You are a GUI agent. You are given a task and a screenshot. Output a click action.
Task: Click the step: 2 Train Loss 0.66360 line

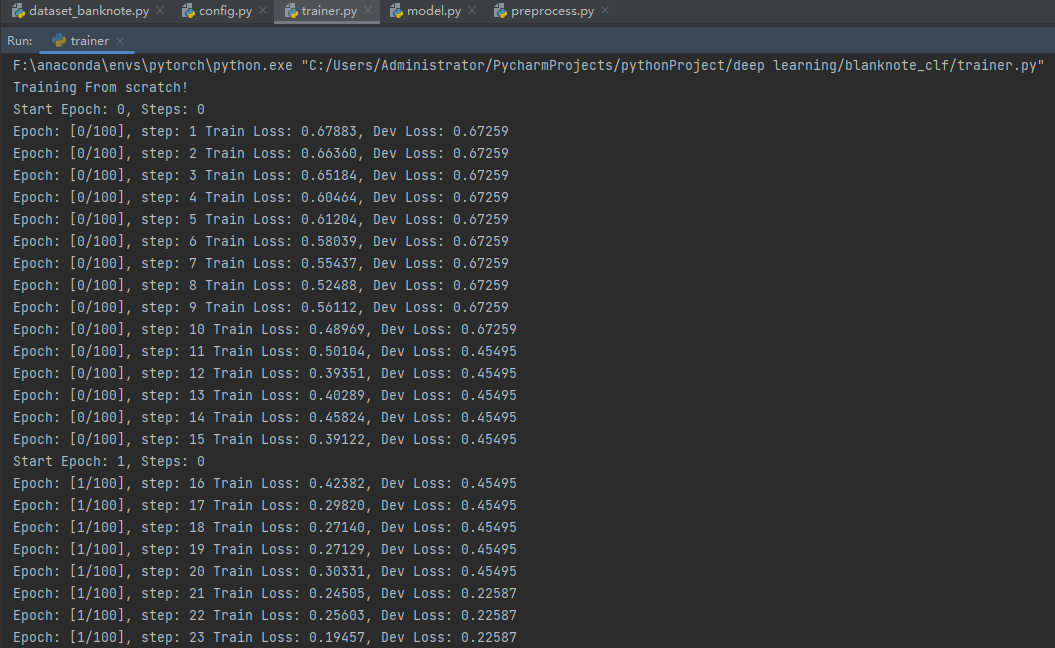pyautogui.click(x=261, y=153)
